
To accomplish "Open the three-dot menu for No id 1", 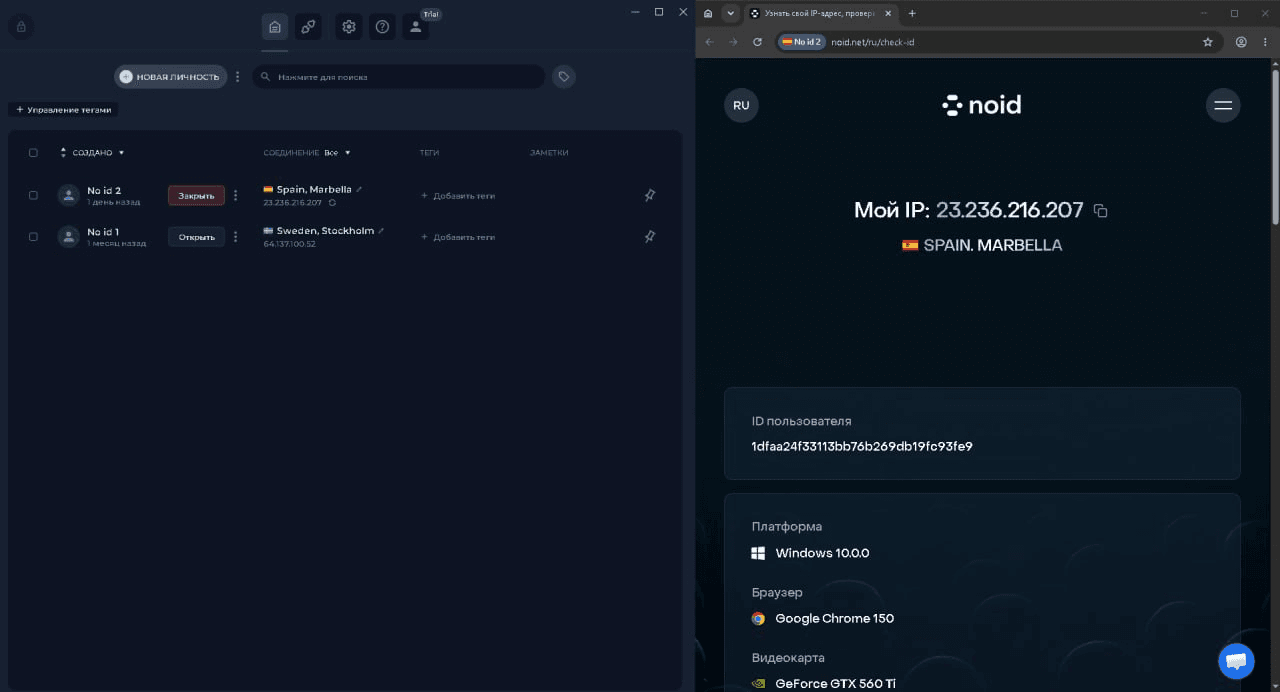I will click(236, 237).
